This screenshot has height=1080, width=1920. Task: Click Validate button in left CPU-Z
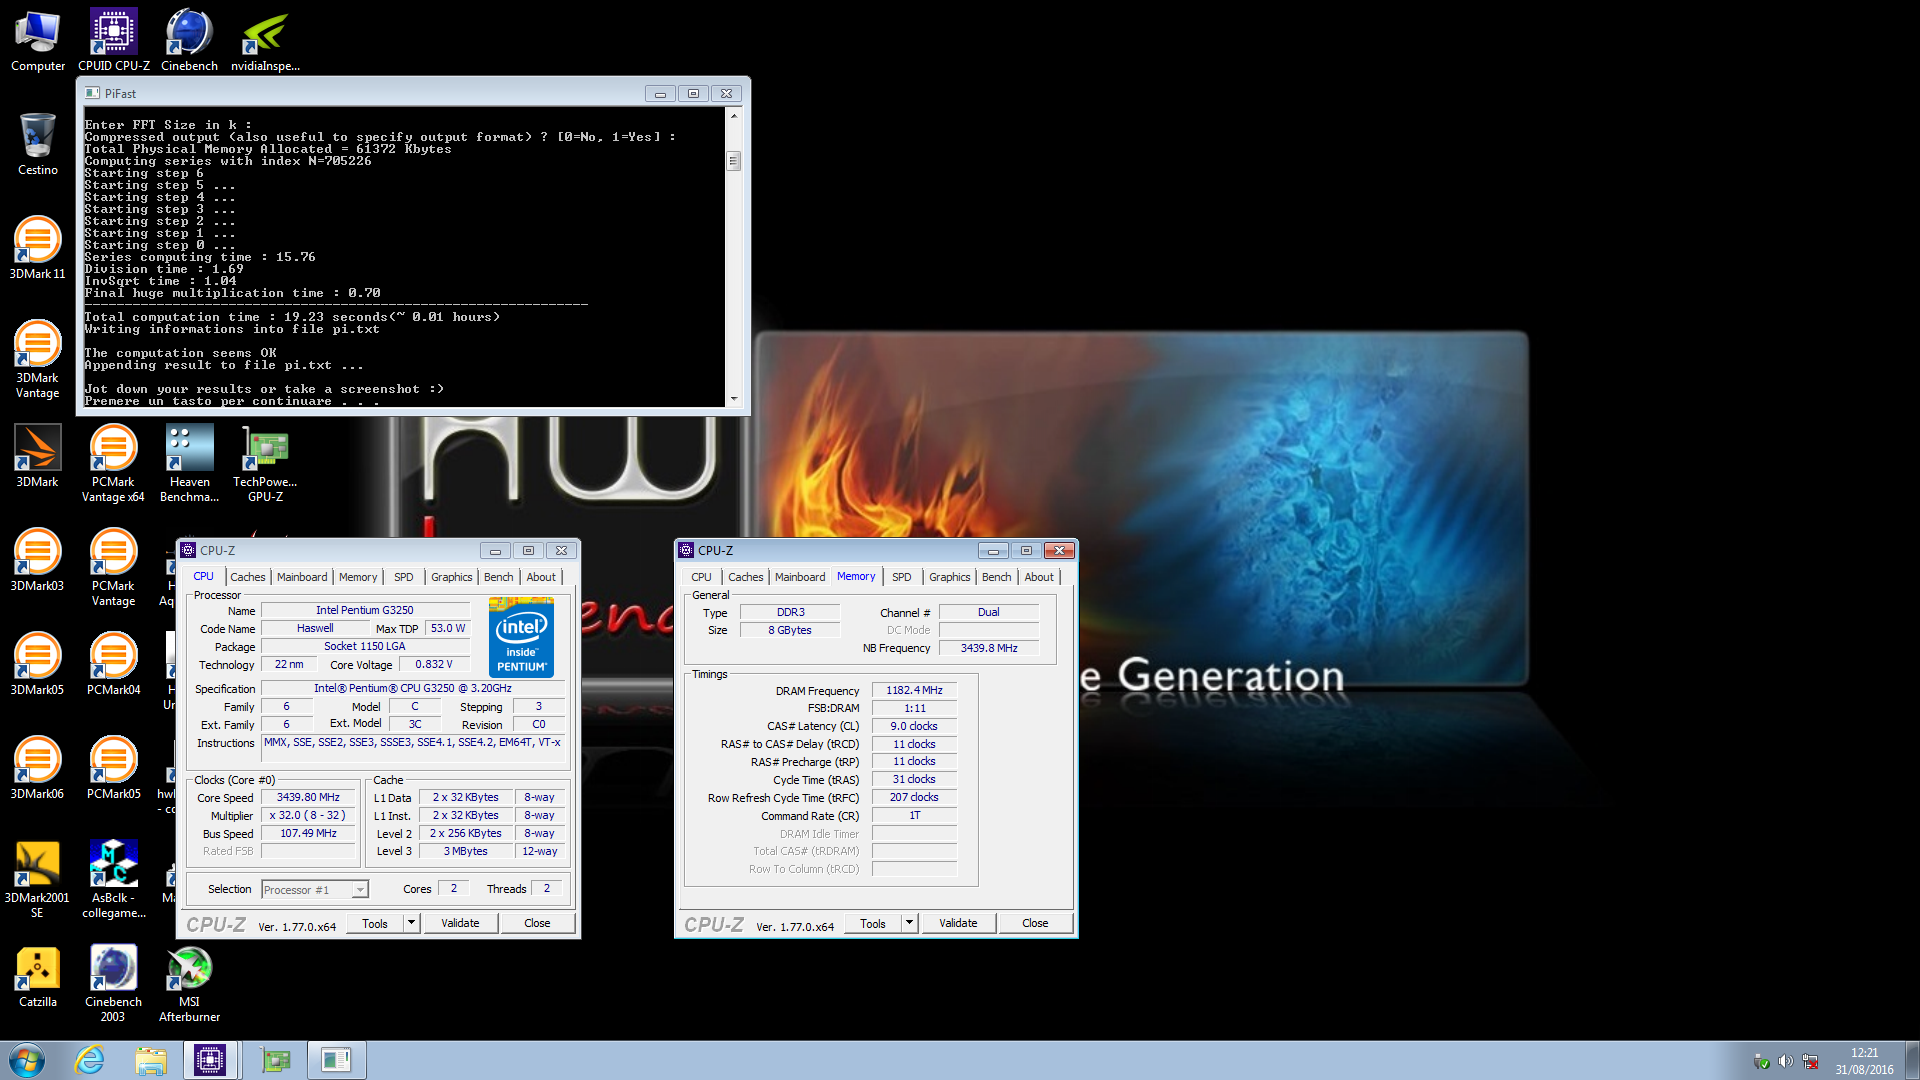point(460,923)
